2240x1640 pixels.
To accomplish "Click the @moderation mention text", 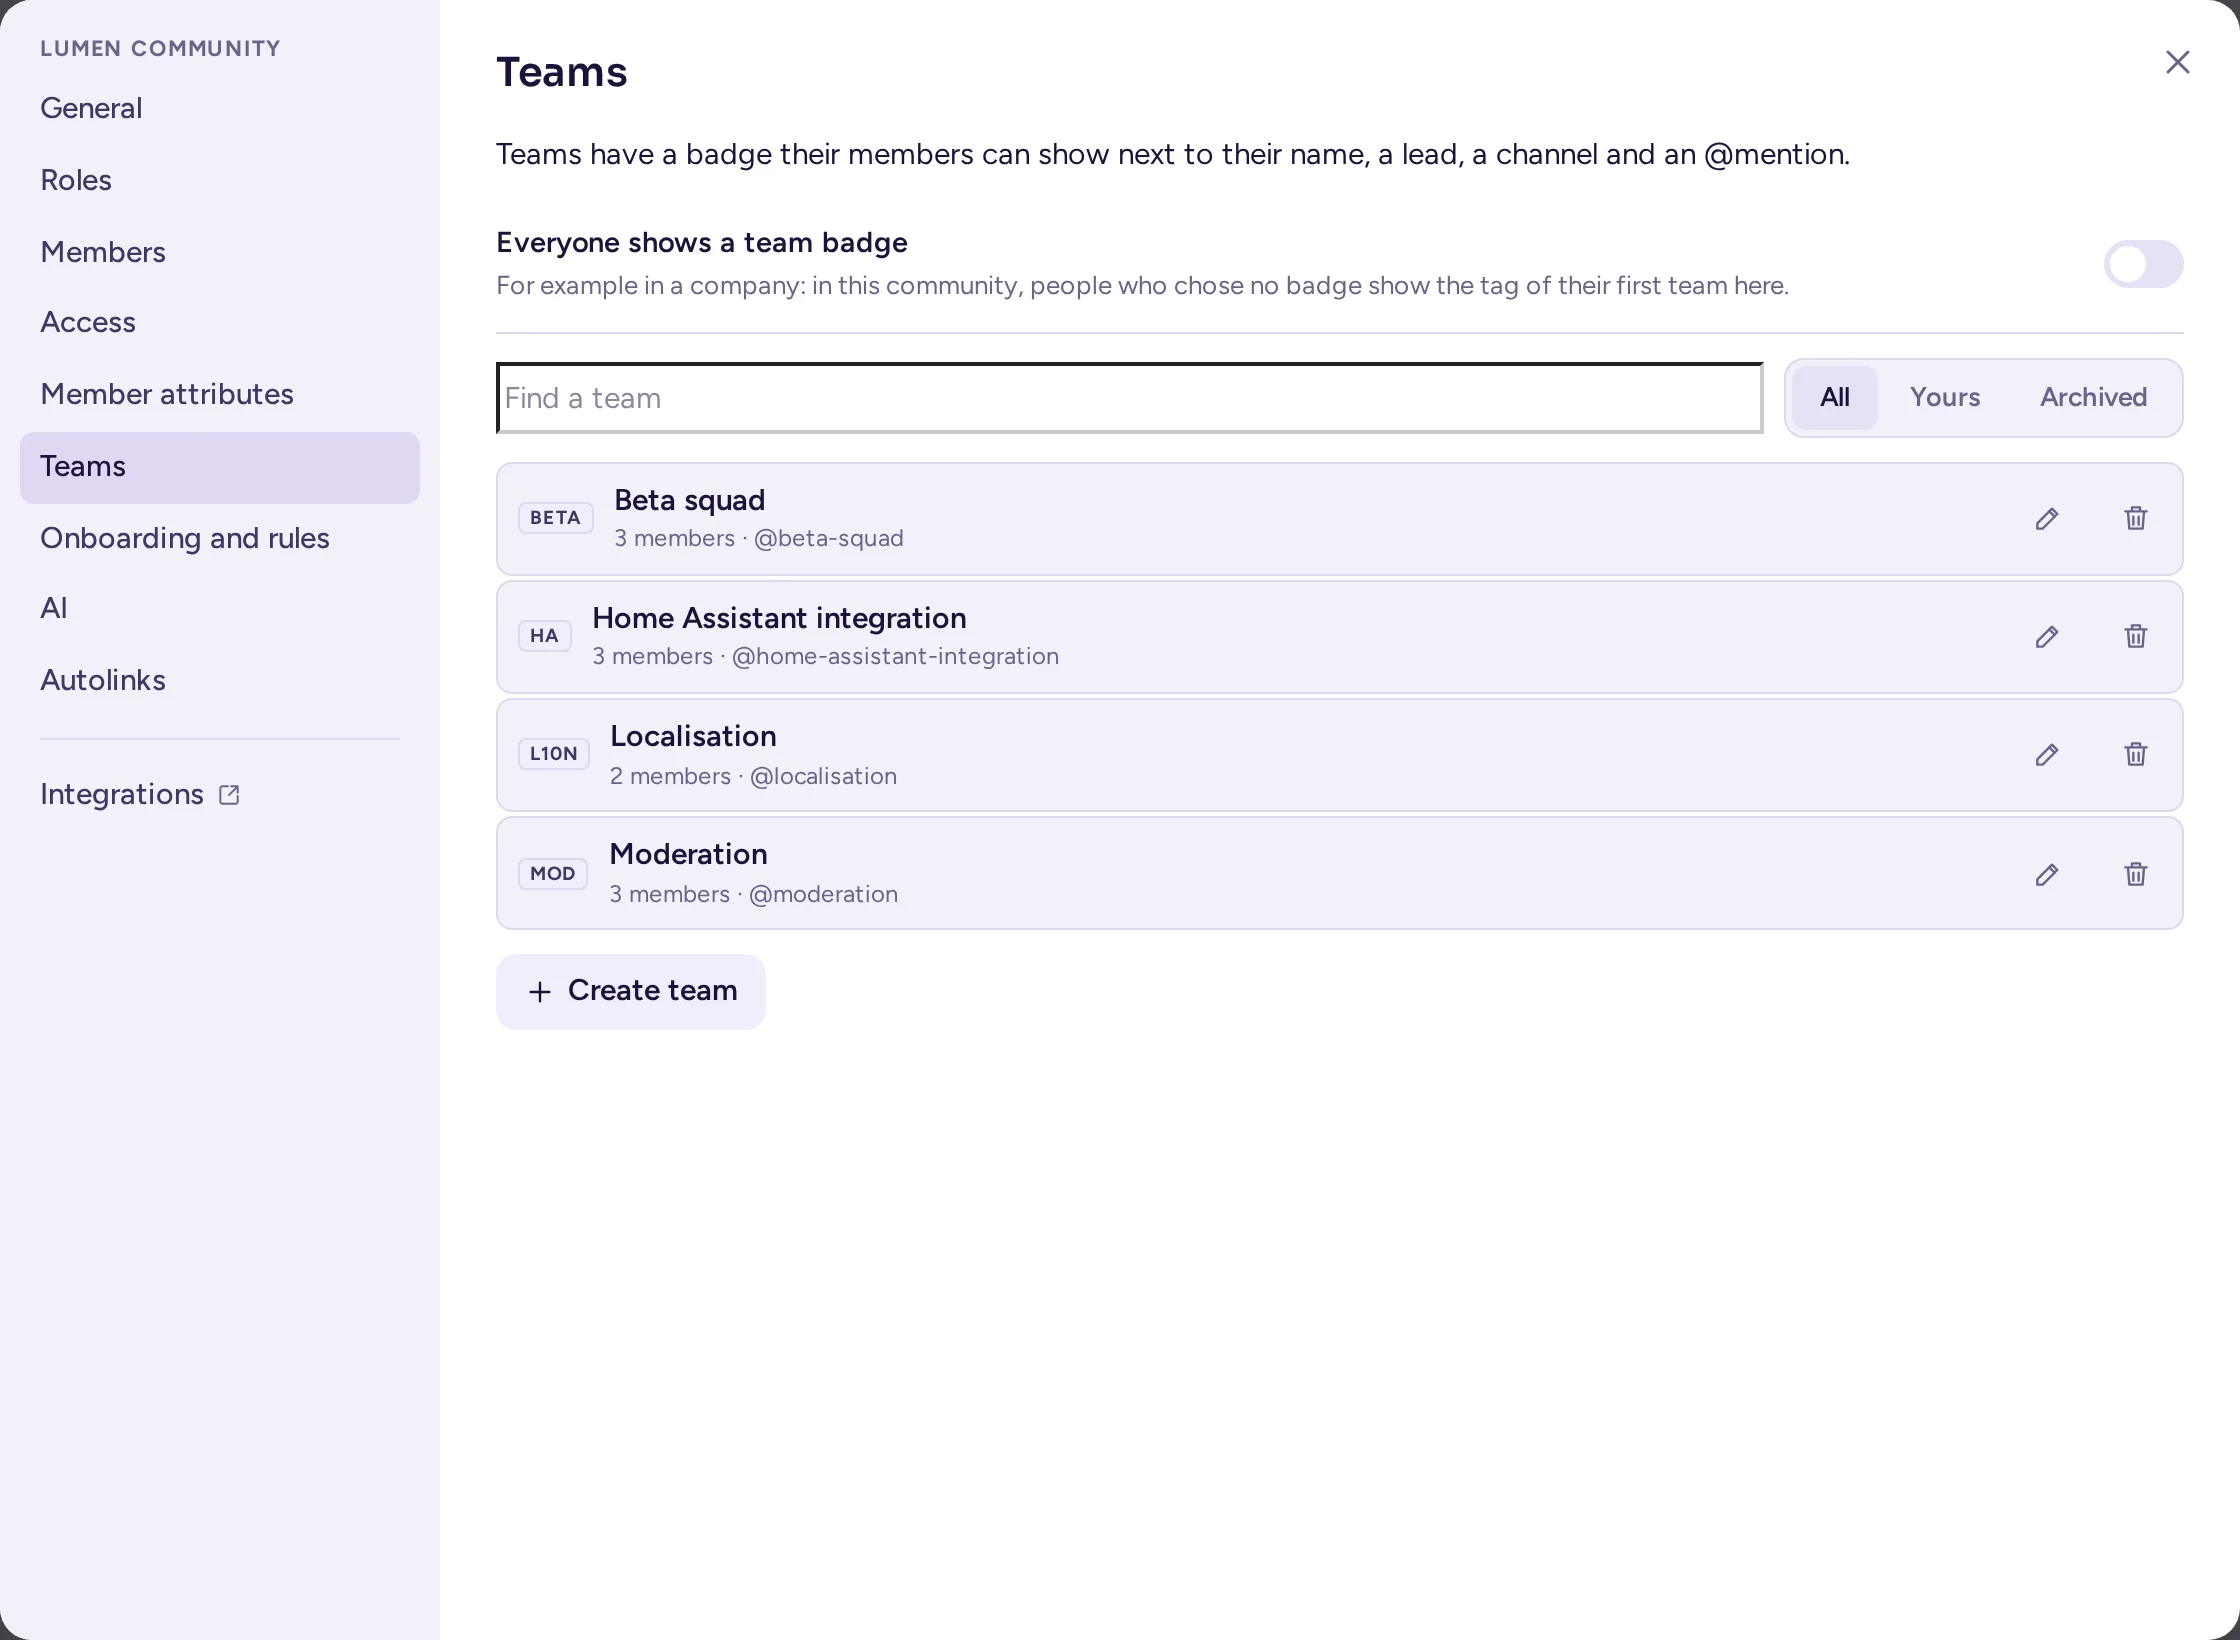I will click(823, 894).
